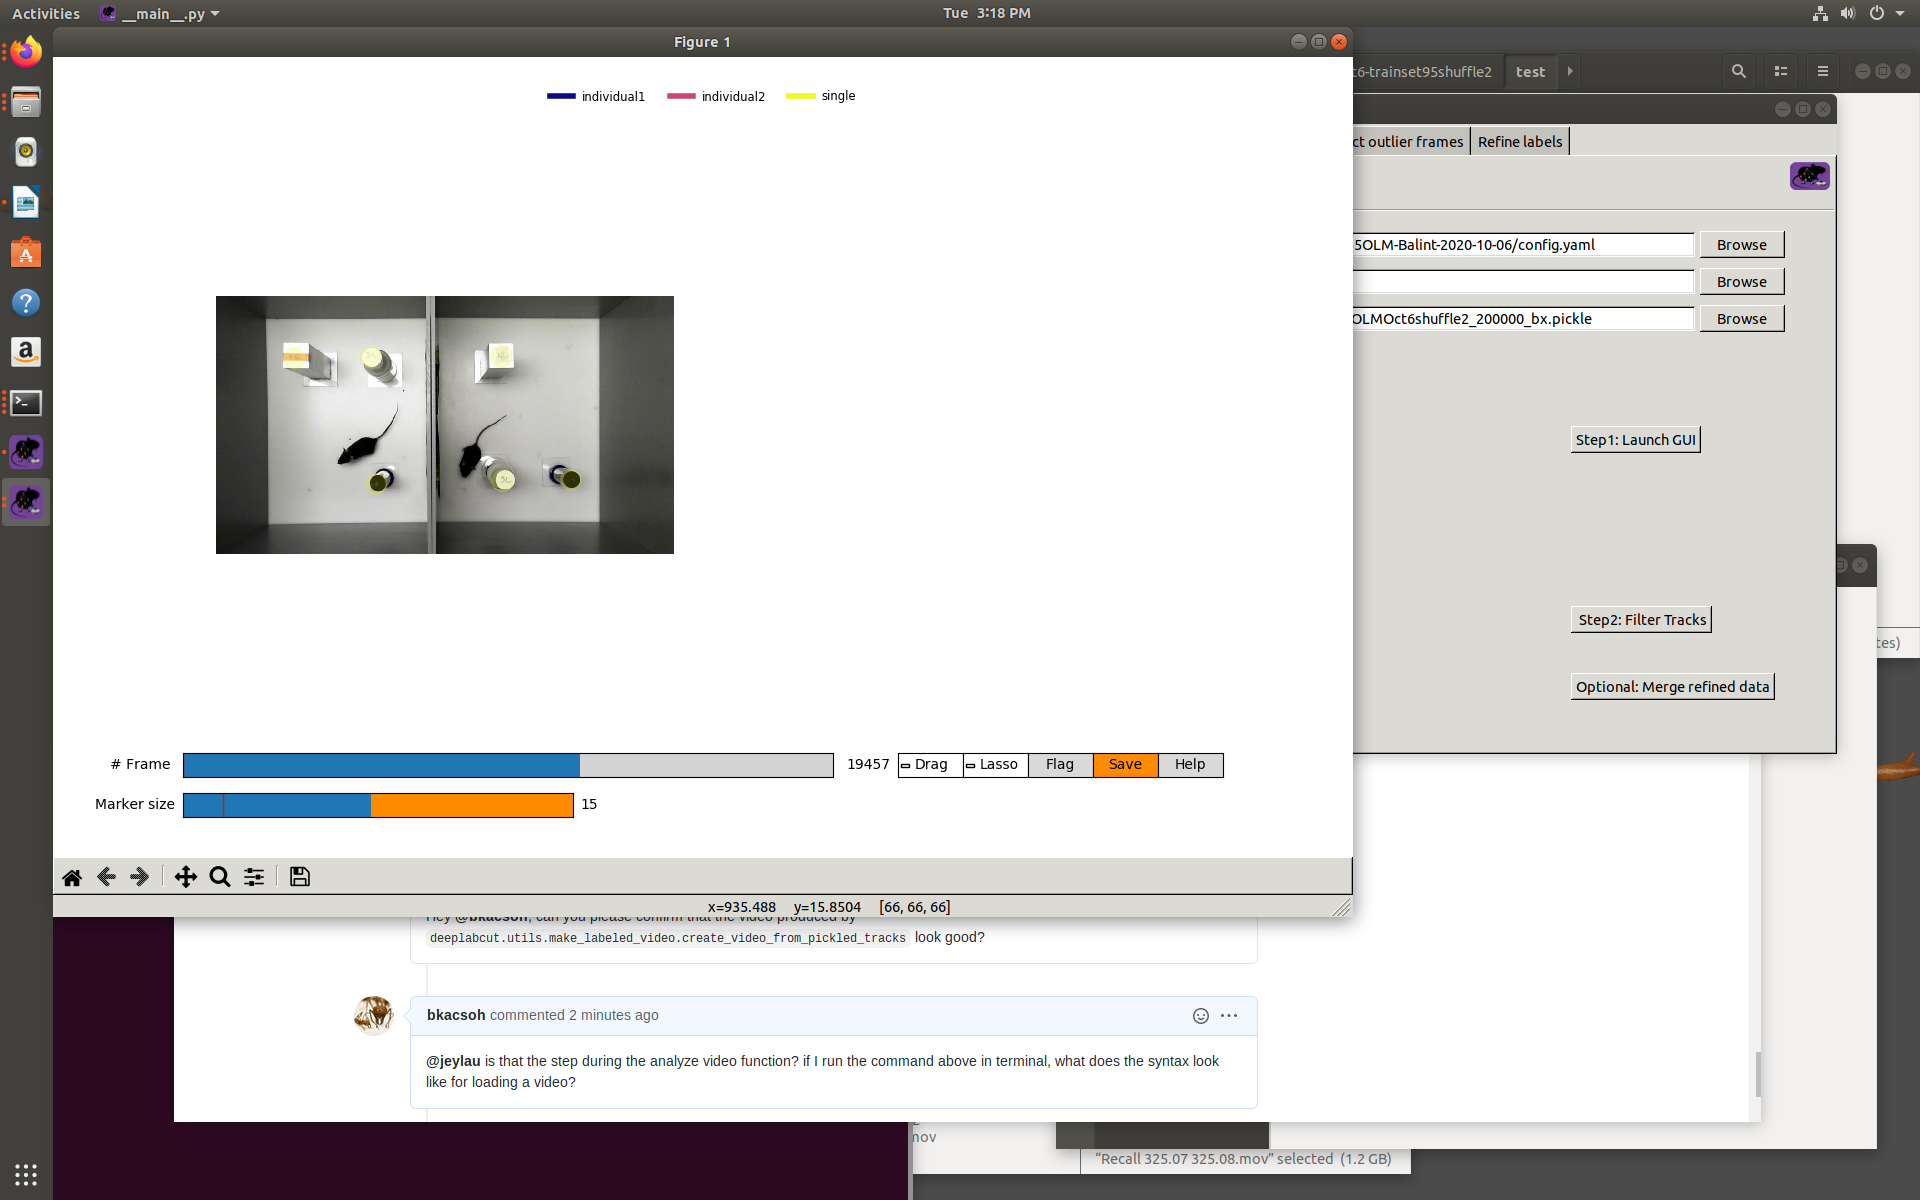Click the mouse arena video frame
The width and height of the screenshot is (1920, 1200).
click(445, 425)
